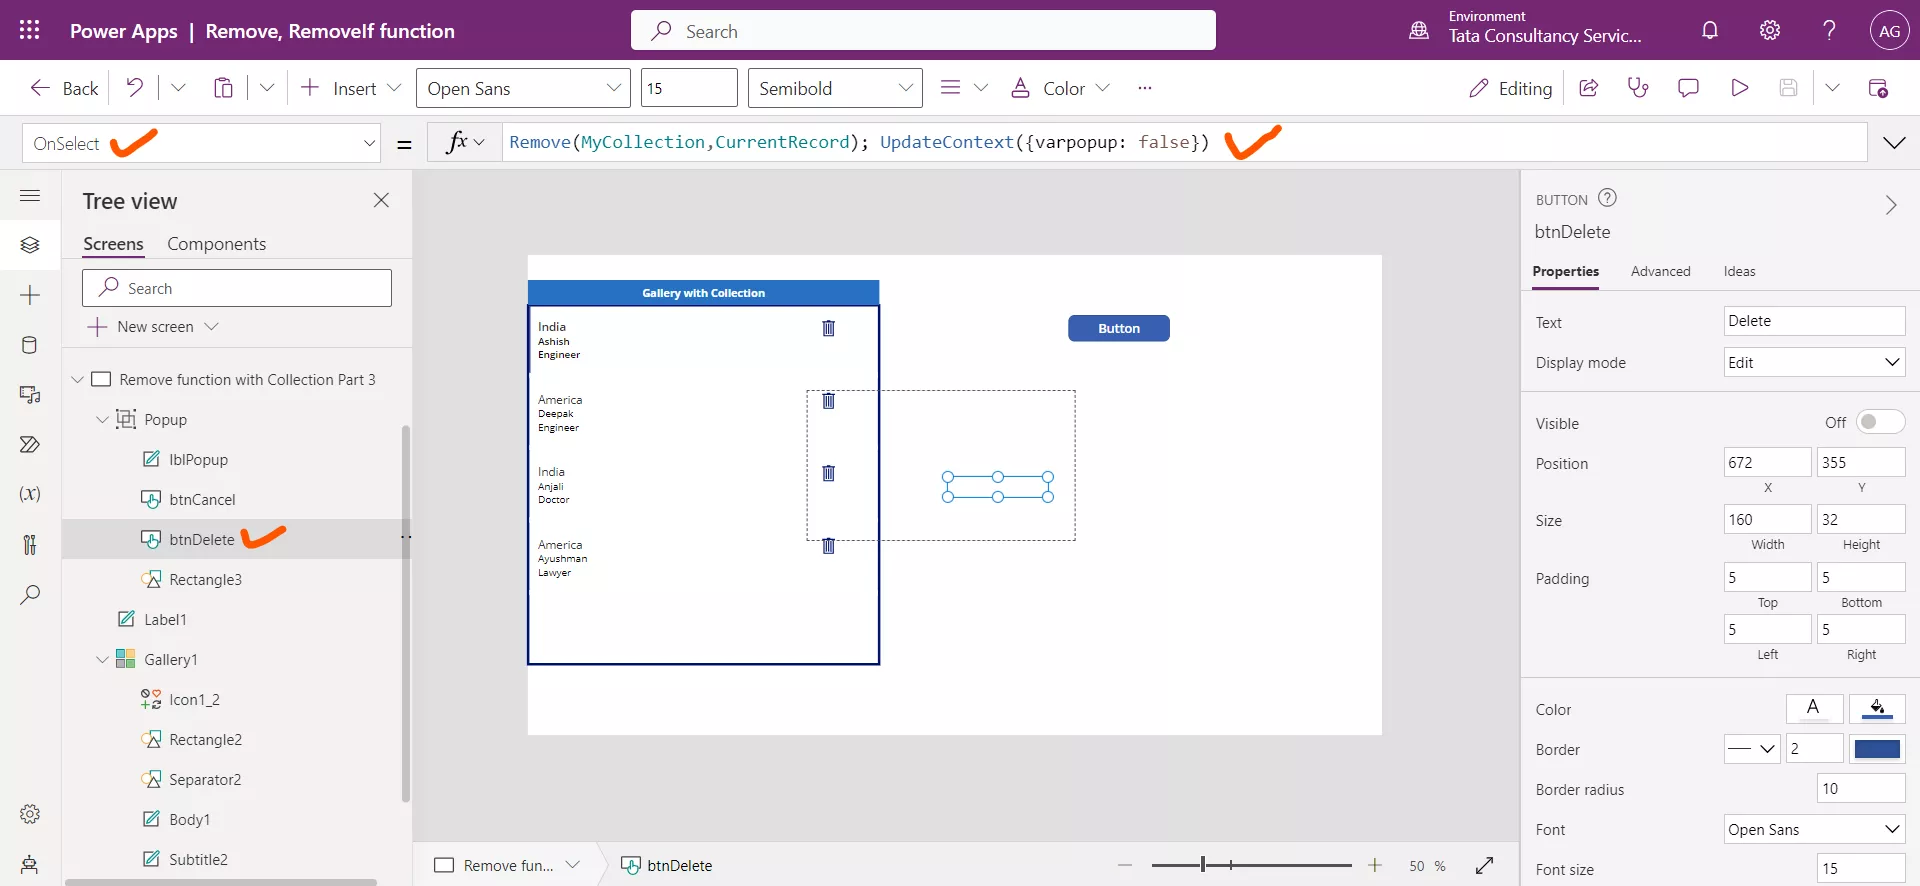
Task: Click the Editing button
Action: [x=1510, y=88]
